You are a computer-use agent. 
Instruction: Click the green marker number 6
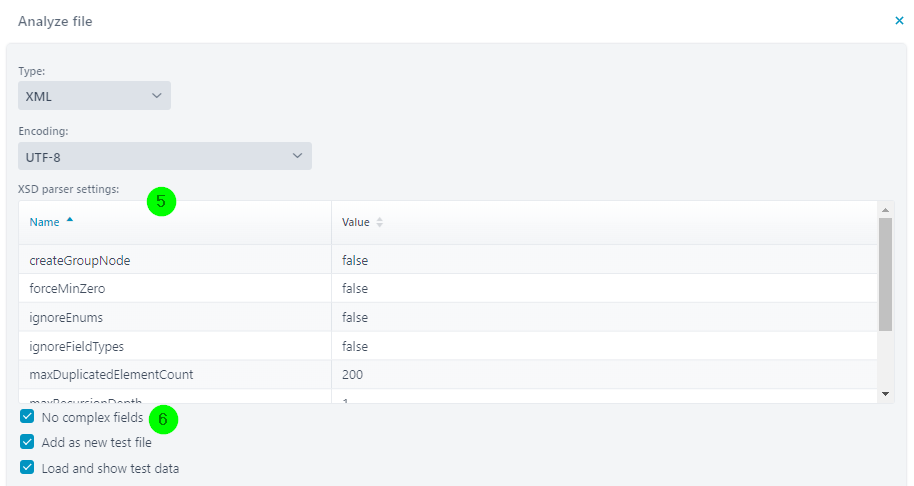pos(162,419)
